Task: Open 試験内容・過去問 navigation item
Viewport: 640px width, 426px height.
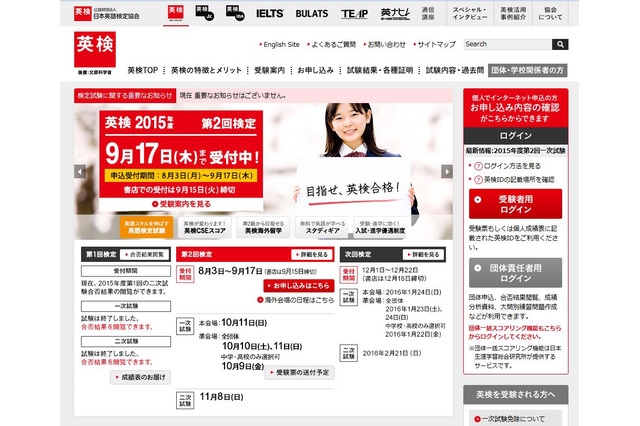Action: tap(455, 70)
